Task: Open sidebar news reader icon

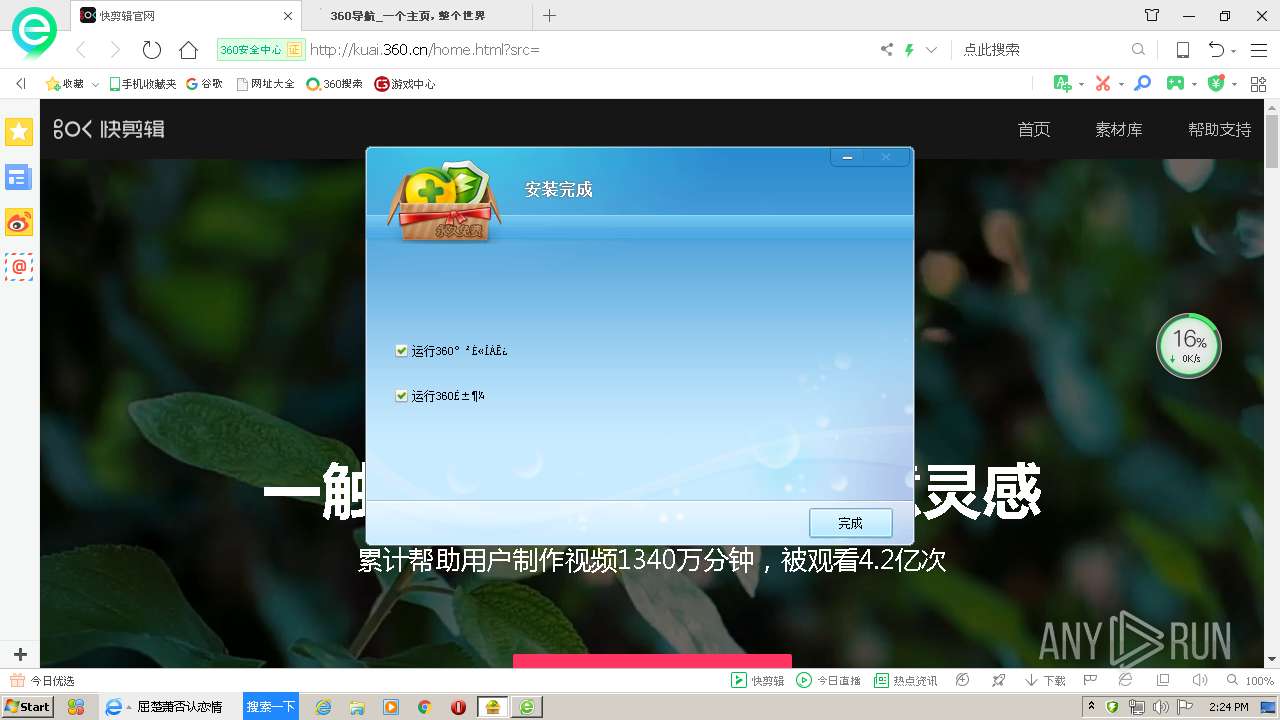Action: [19, 178]
